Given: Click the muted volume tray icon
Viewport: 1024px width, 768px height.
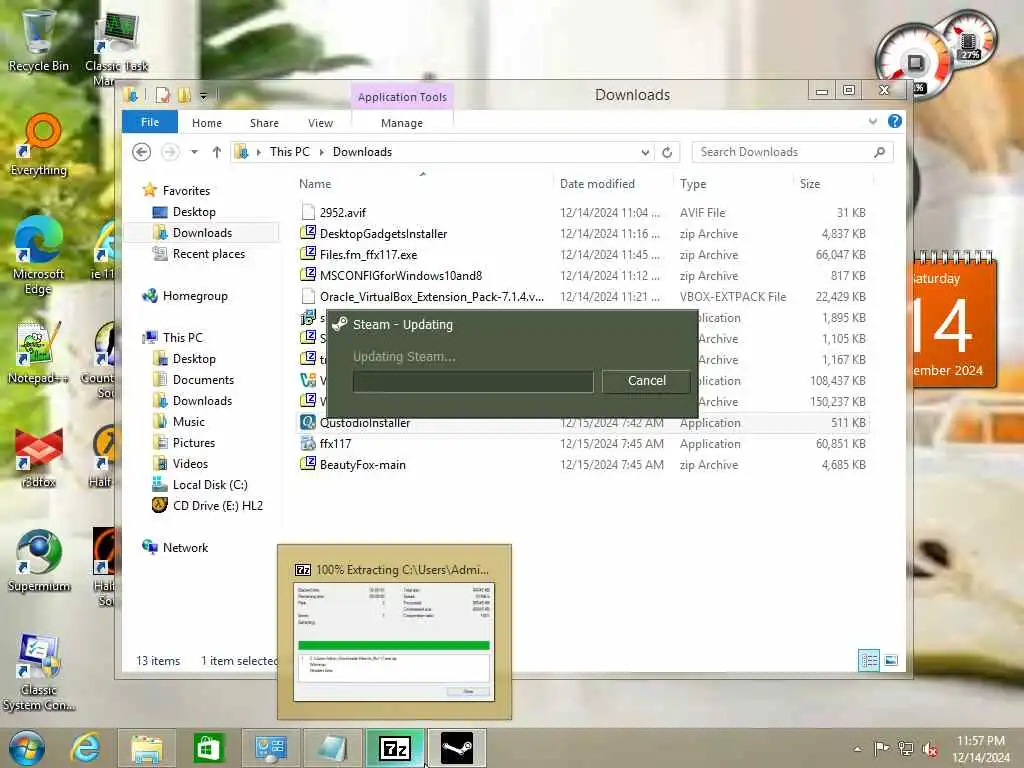Looking at the screenshot, I should 930,749.
